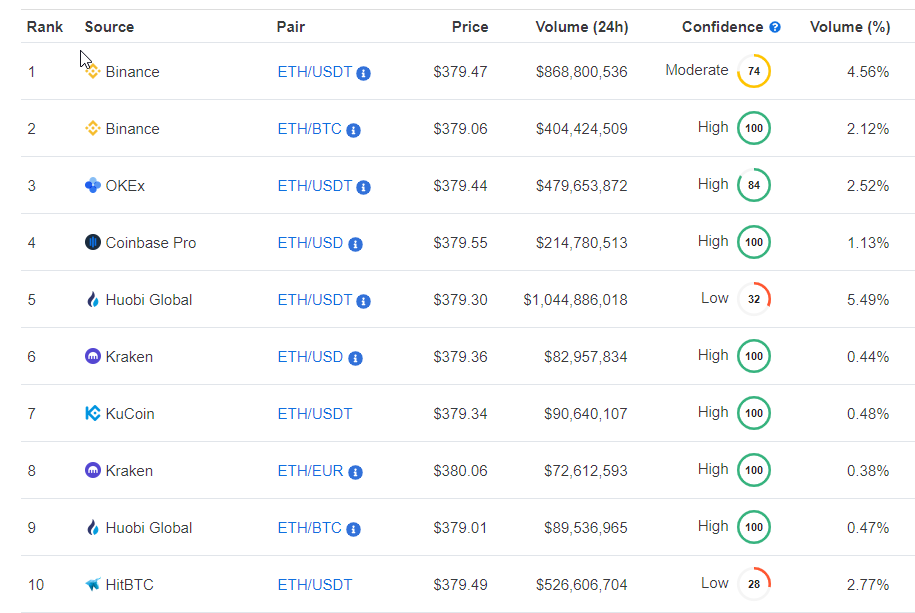Viewport: 915px width, 613px height.
Task: Sort table by Volume (24h) column header
Action: (x=582, y=27)
